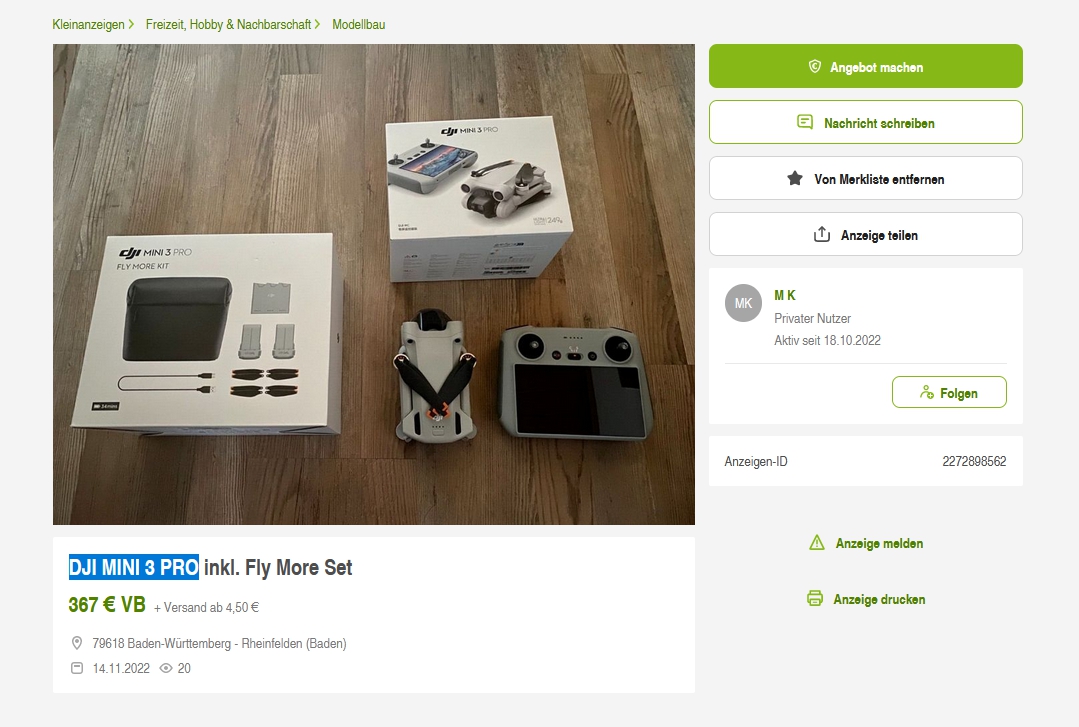Open the DJI Mini 3 Pro photo
The height and width of the screenshot is (727, 1079).
pos(374,284)
